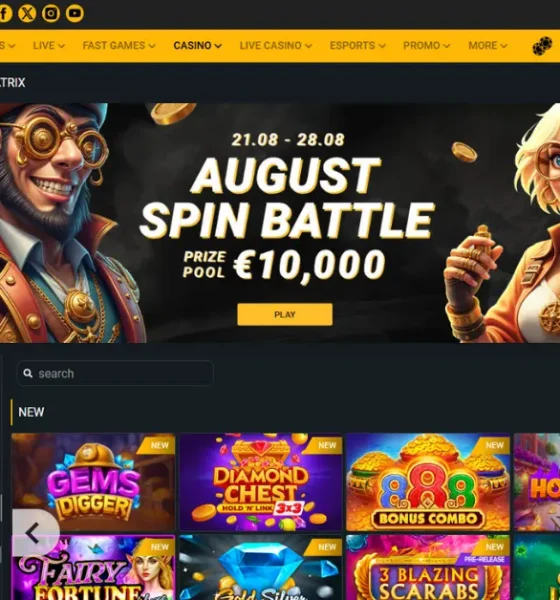This screenshot has height=600, width=560.
Task: Open the CASINO dropdown menu
Action: click(198, 46)
